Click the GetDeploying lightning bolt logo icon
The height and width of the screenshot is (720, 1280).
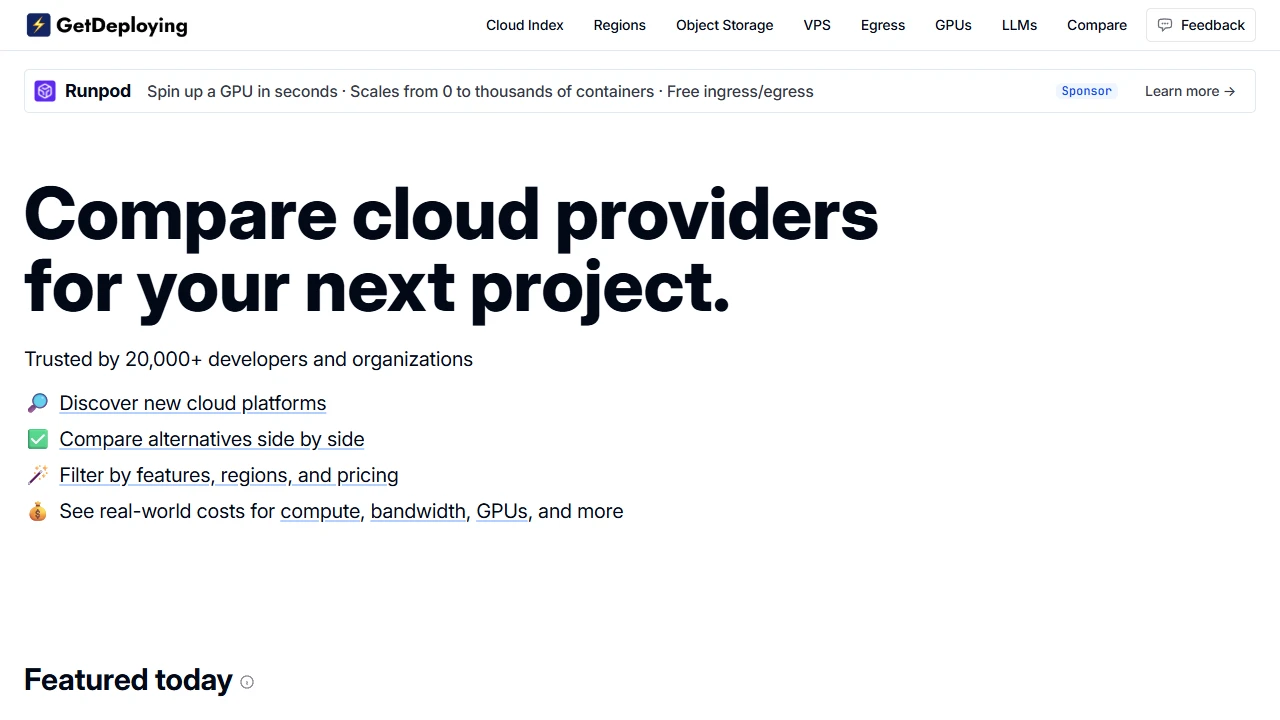[39, 24]
